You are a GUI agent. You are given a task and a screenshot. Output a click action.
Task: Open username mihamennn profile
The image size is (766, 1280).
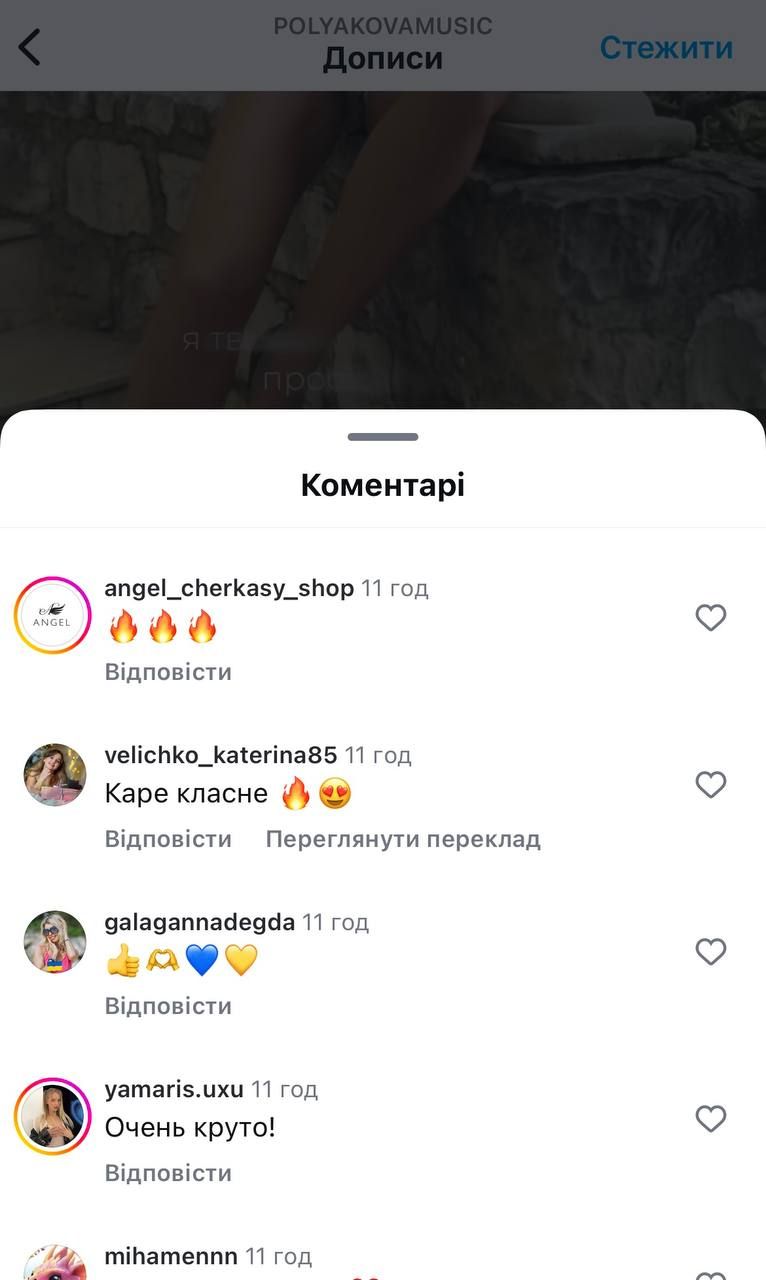pyautogui.click(x=171, y=1256)
